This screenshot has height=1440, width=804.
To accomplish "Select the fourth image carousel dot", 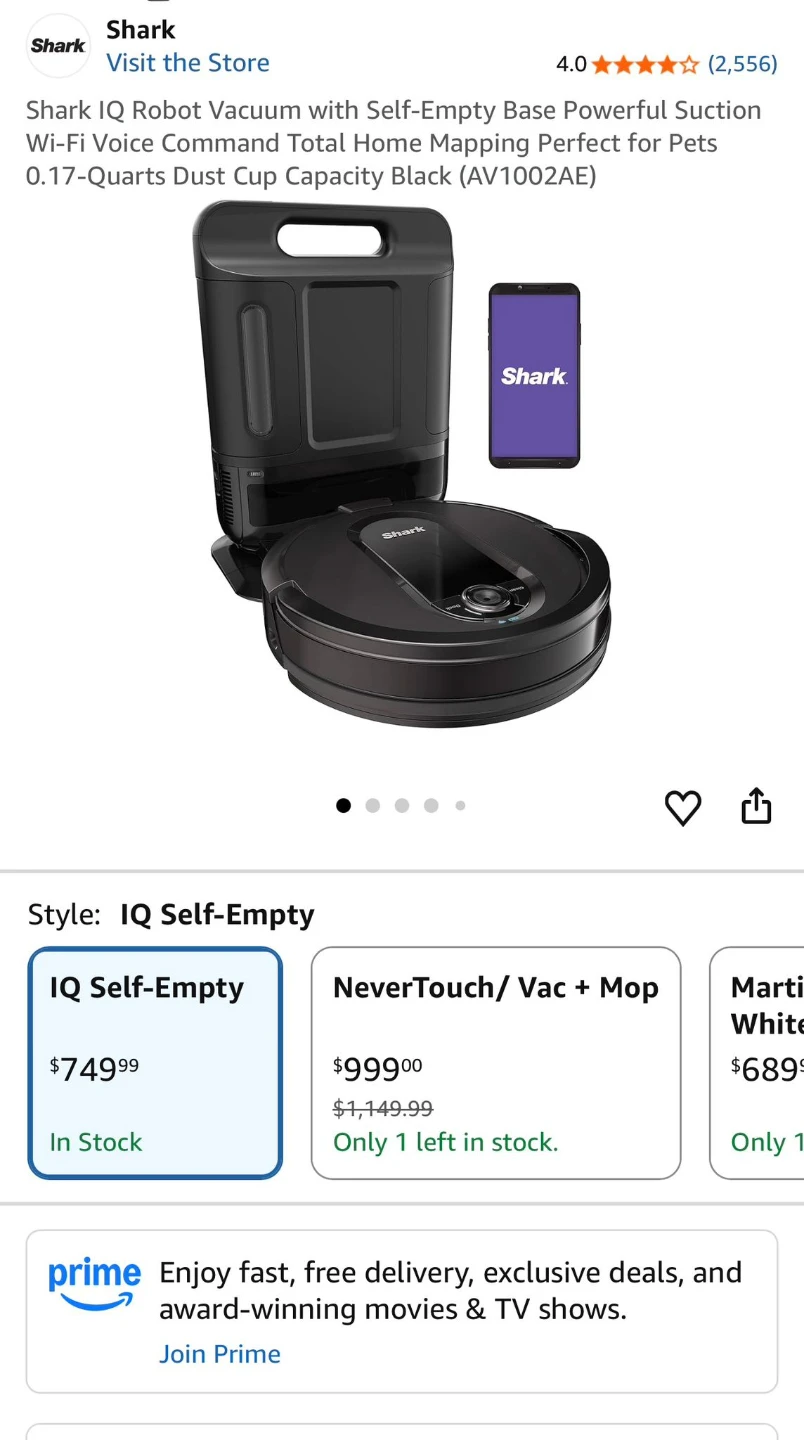I will coord(431,805).
